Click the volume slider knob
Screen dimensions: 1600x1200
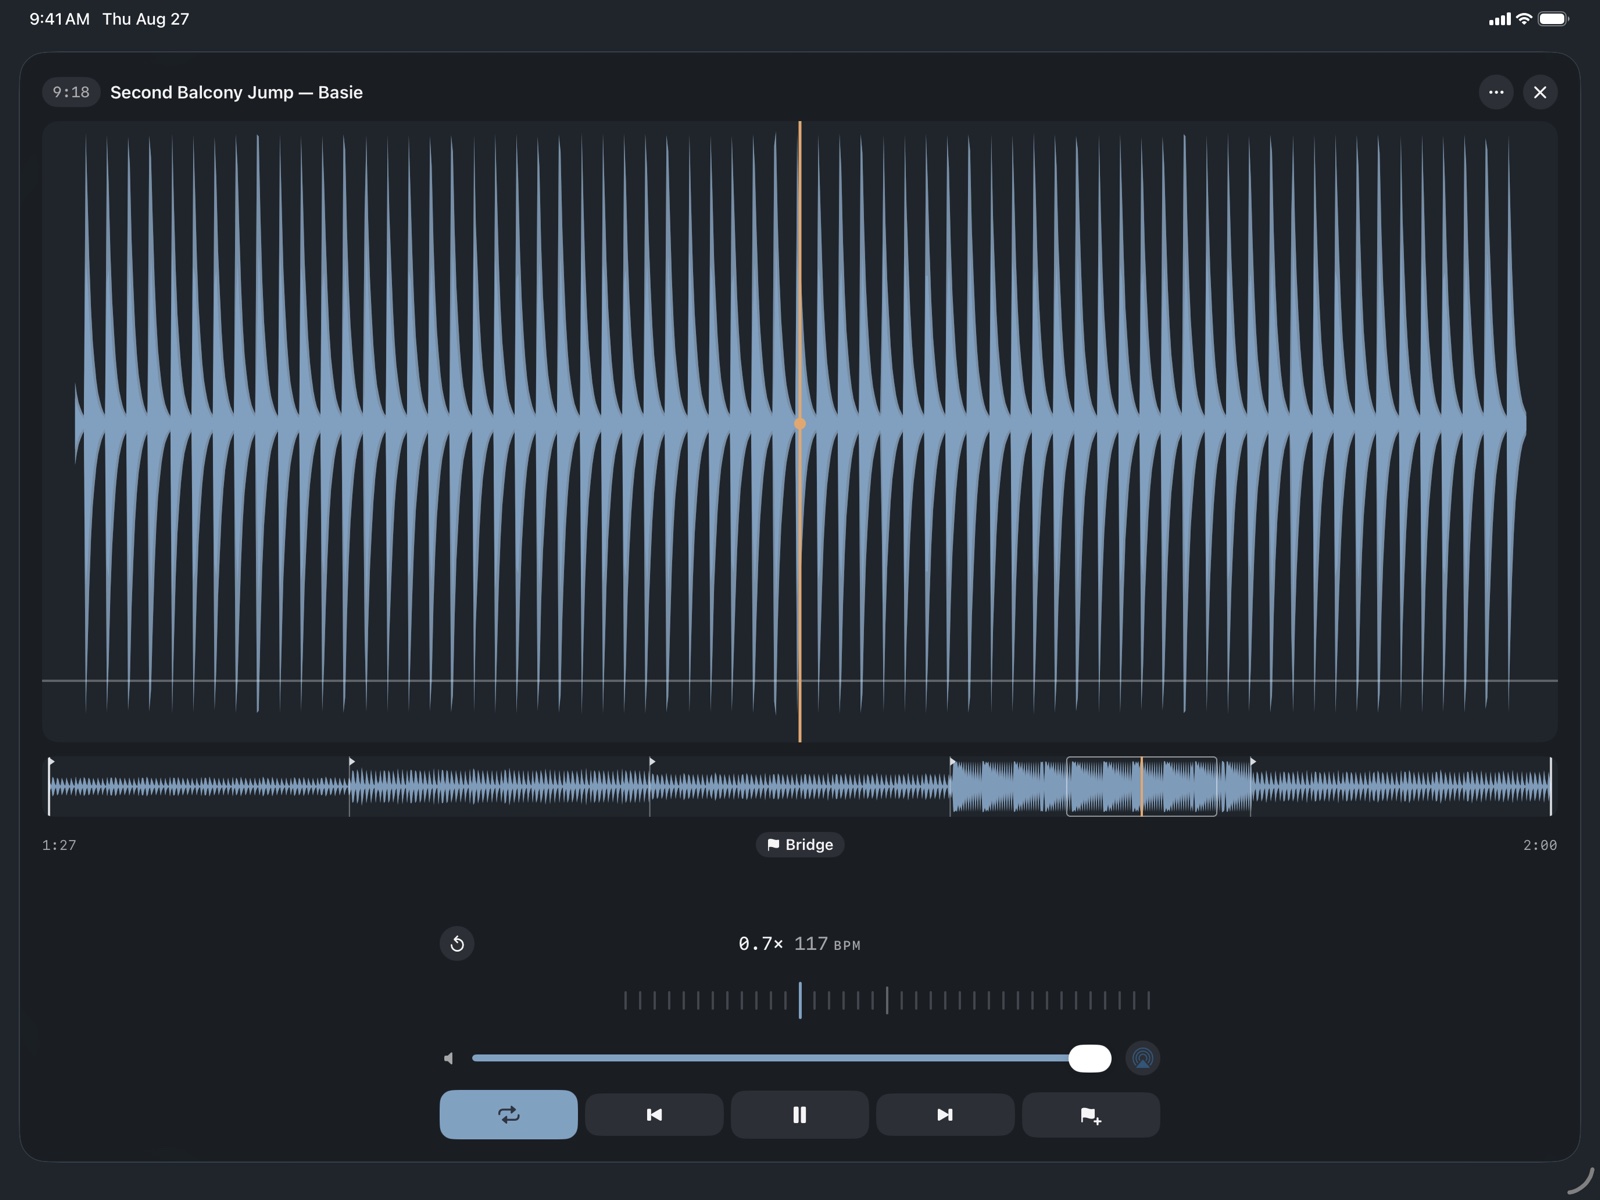pos(1090,1058)
